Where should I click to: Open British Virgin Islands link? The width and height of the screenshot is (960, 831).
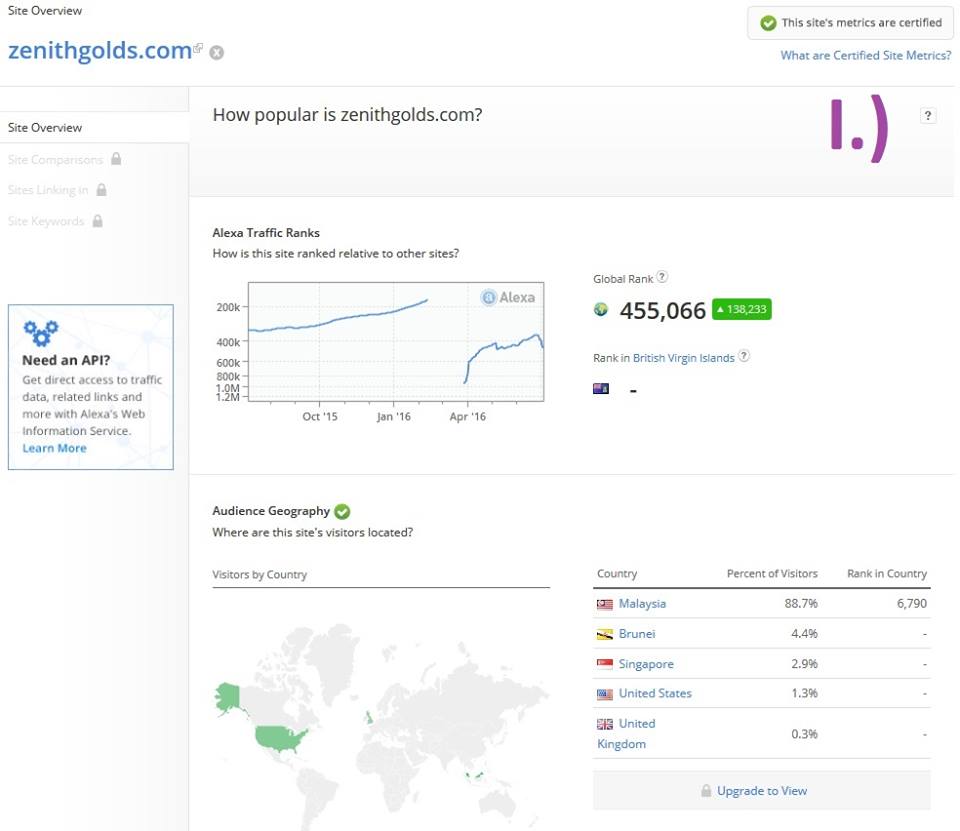tap(683, 358)
